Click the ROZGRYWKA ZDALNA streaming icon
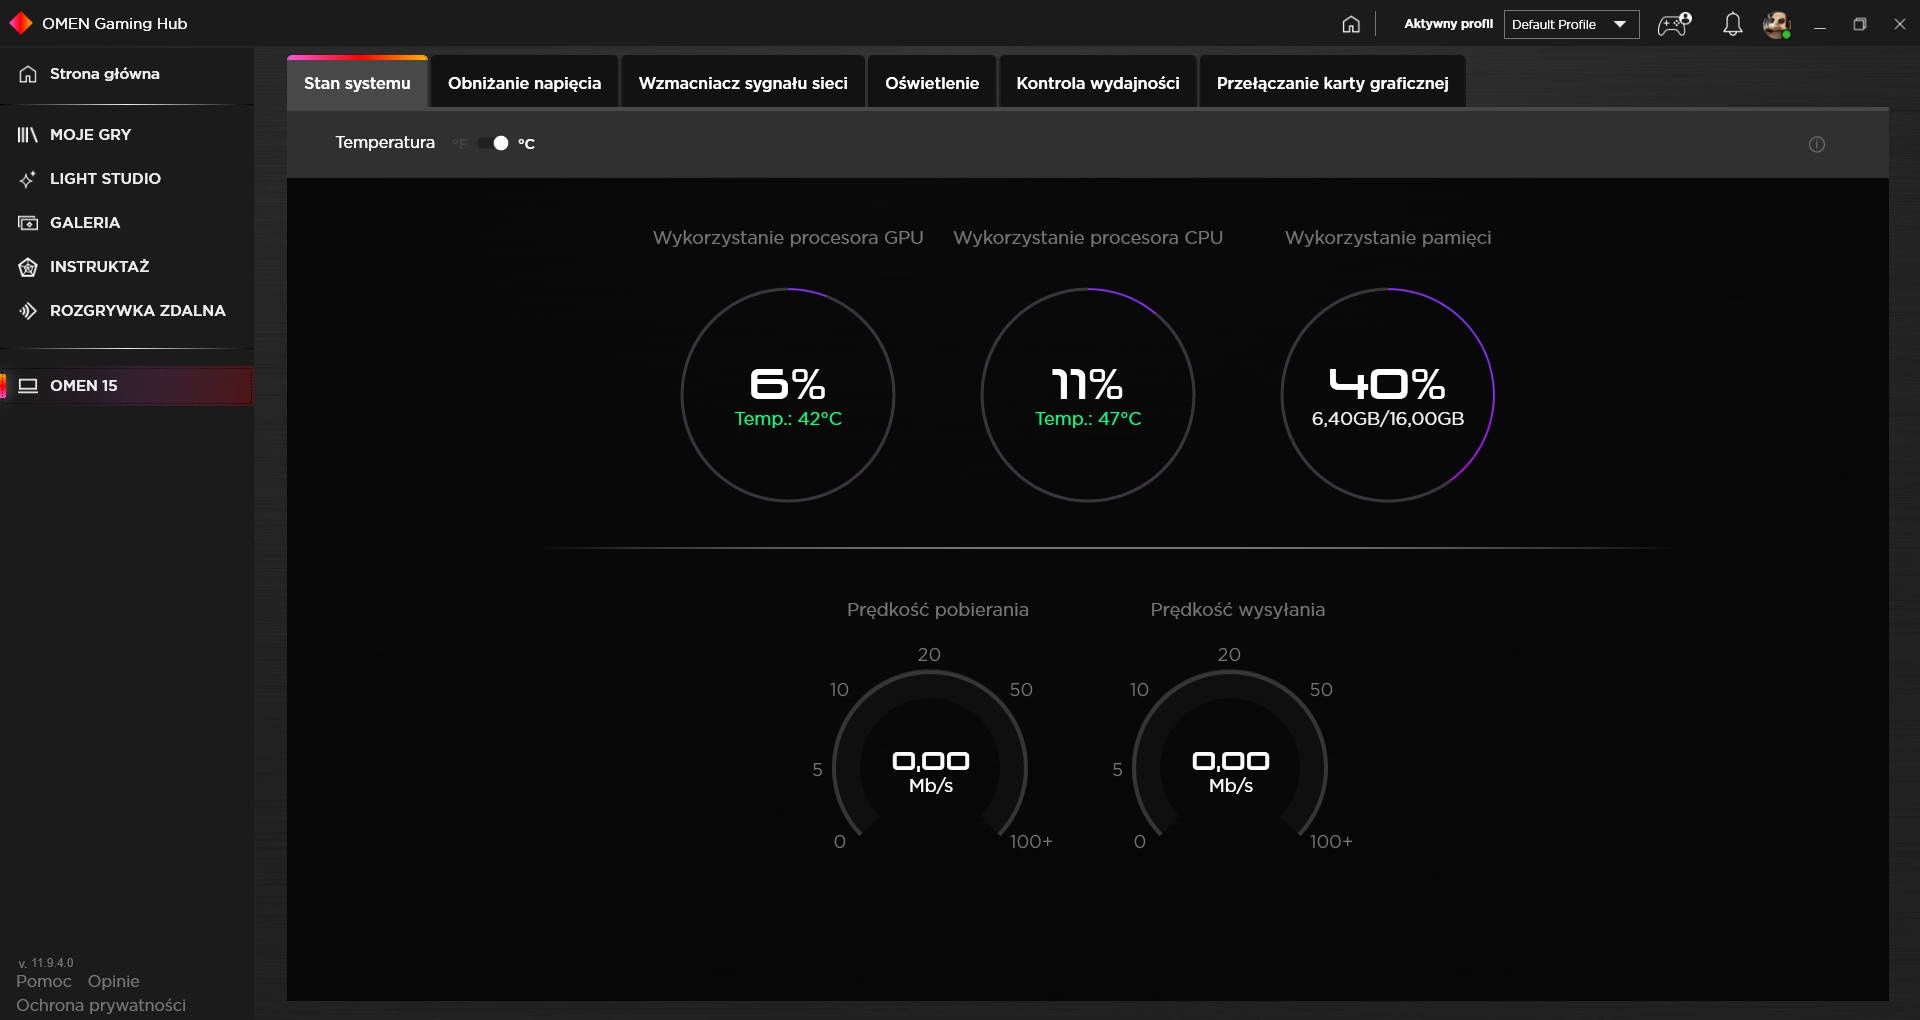Screen dimensions: 1920x1020 (x=28, y=311)
